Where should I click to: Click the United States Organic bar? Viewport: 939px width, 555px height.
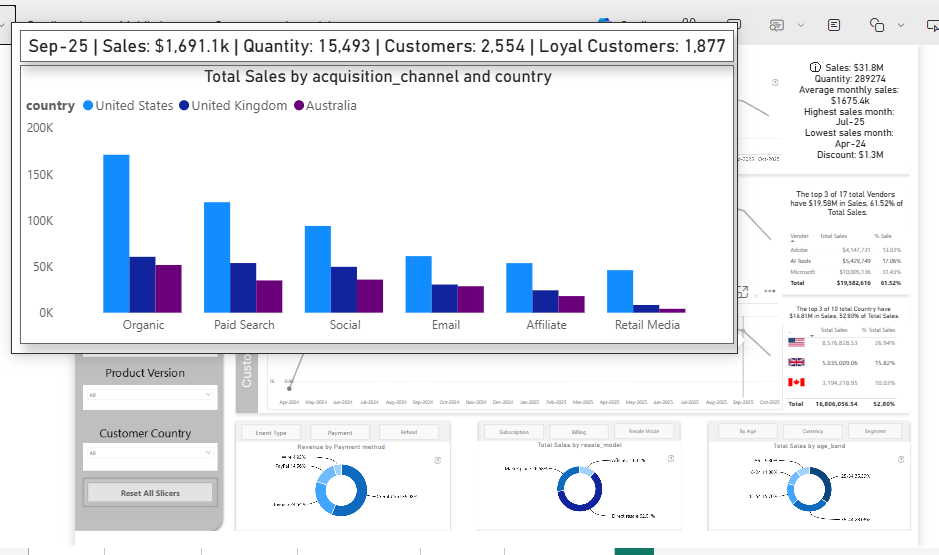click(x=116, y=233)
